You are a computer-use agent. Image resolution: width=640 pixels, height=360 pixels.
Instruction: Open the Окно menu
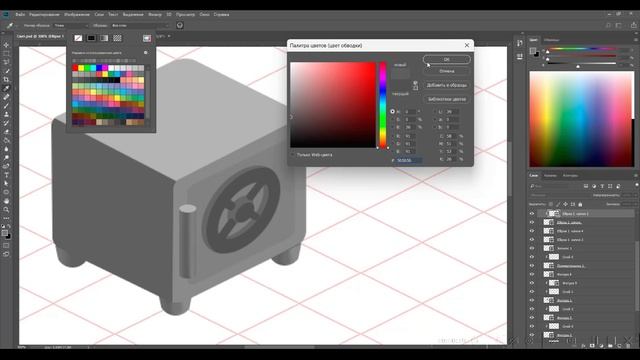[x=204, y=14]
